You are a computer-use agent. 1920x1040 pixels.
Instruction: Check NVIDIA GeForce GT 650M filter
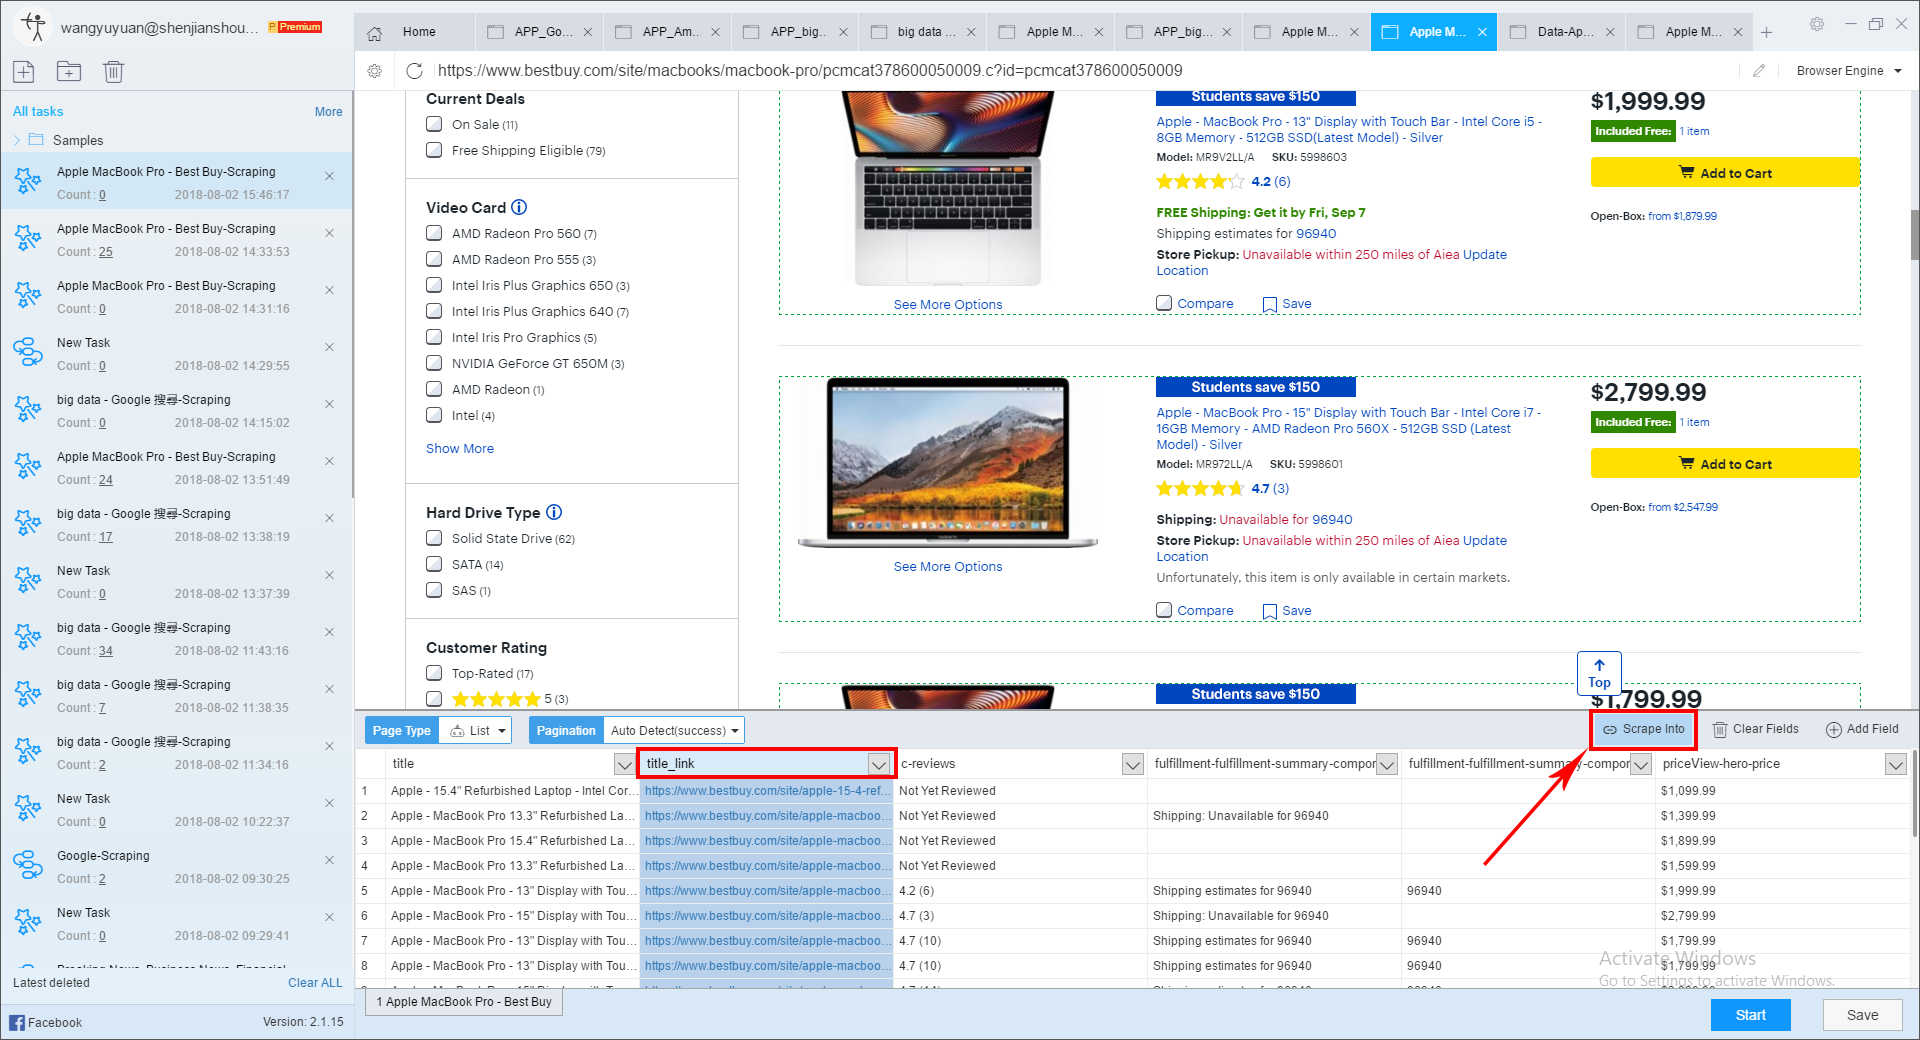point(434,363)
